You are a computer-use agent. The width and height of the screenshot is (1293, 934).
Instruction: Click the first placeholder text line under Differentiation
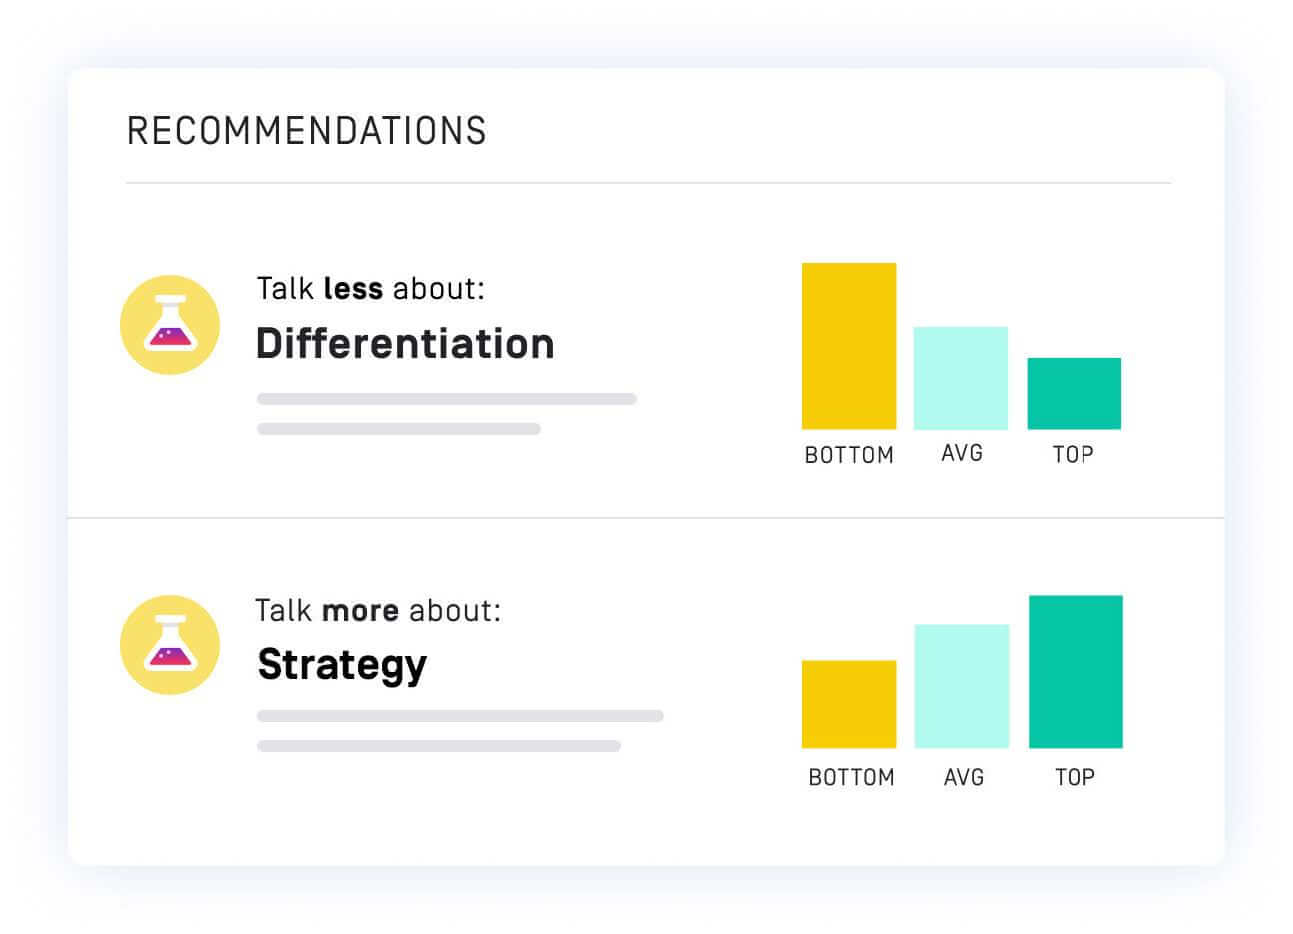tap(447, 399)
